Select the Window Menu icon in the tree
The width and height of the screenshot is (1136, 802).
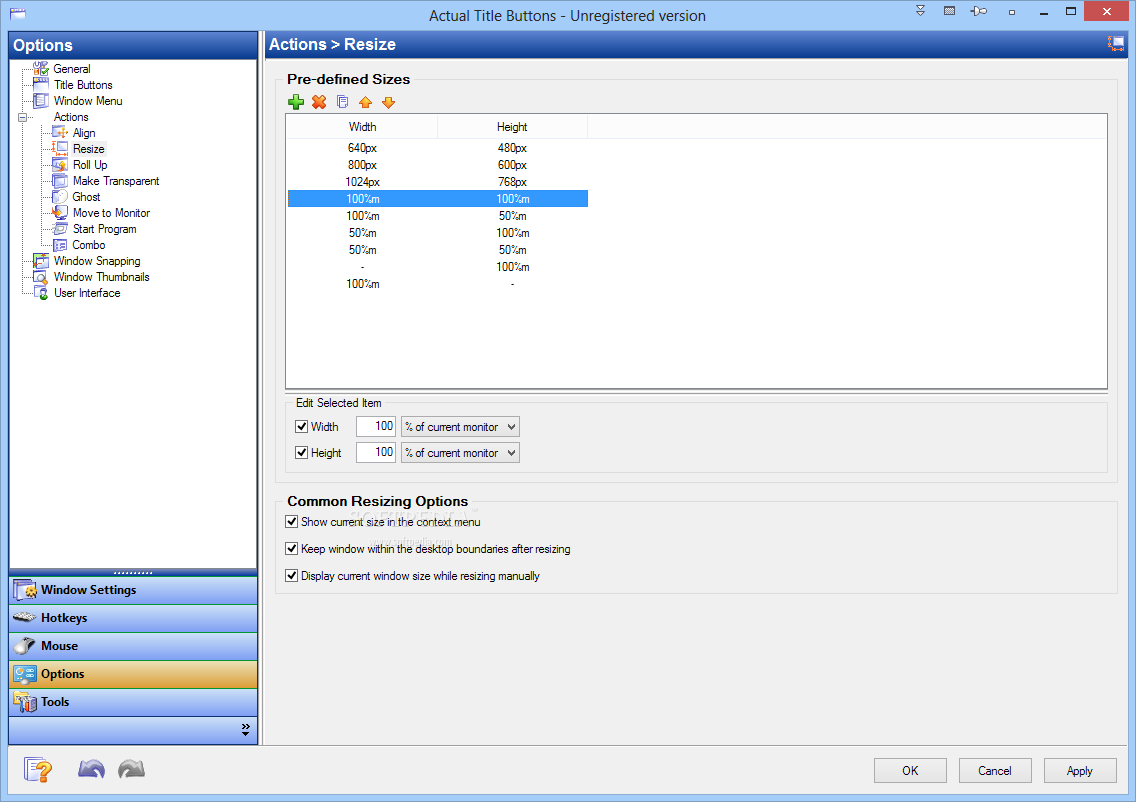41,101
